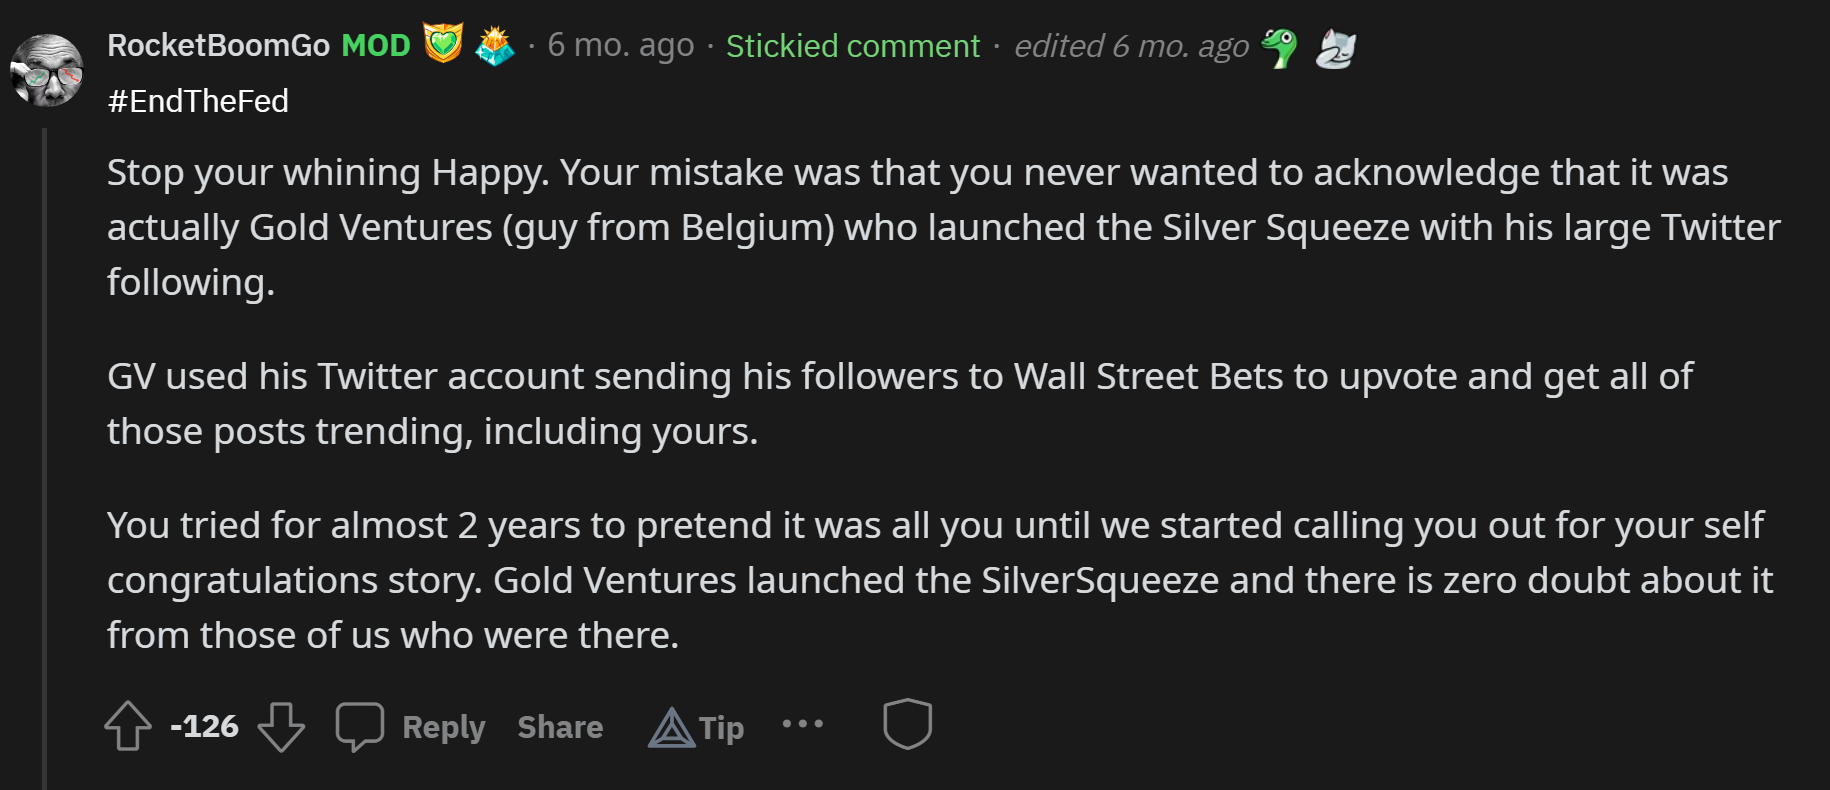1830x790 pixels.
Task: Click the gem award icon beside MOD
Action: pos(494,45)
